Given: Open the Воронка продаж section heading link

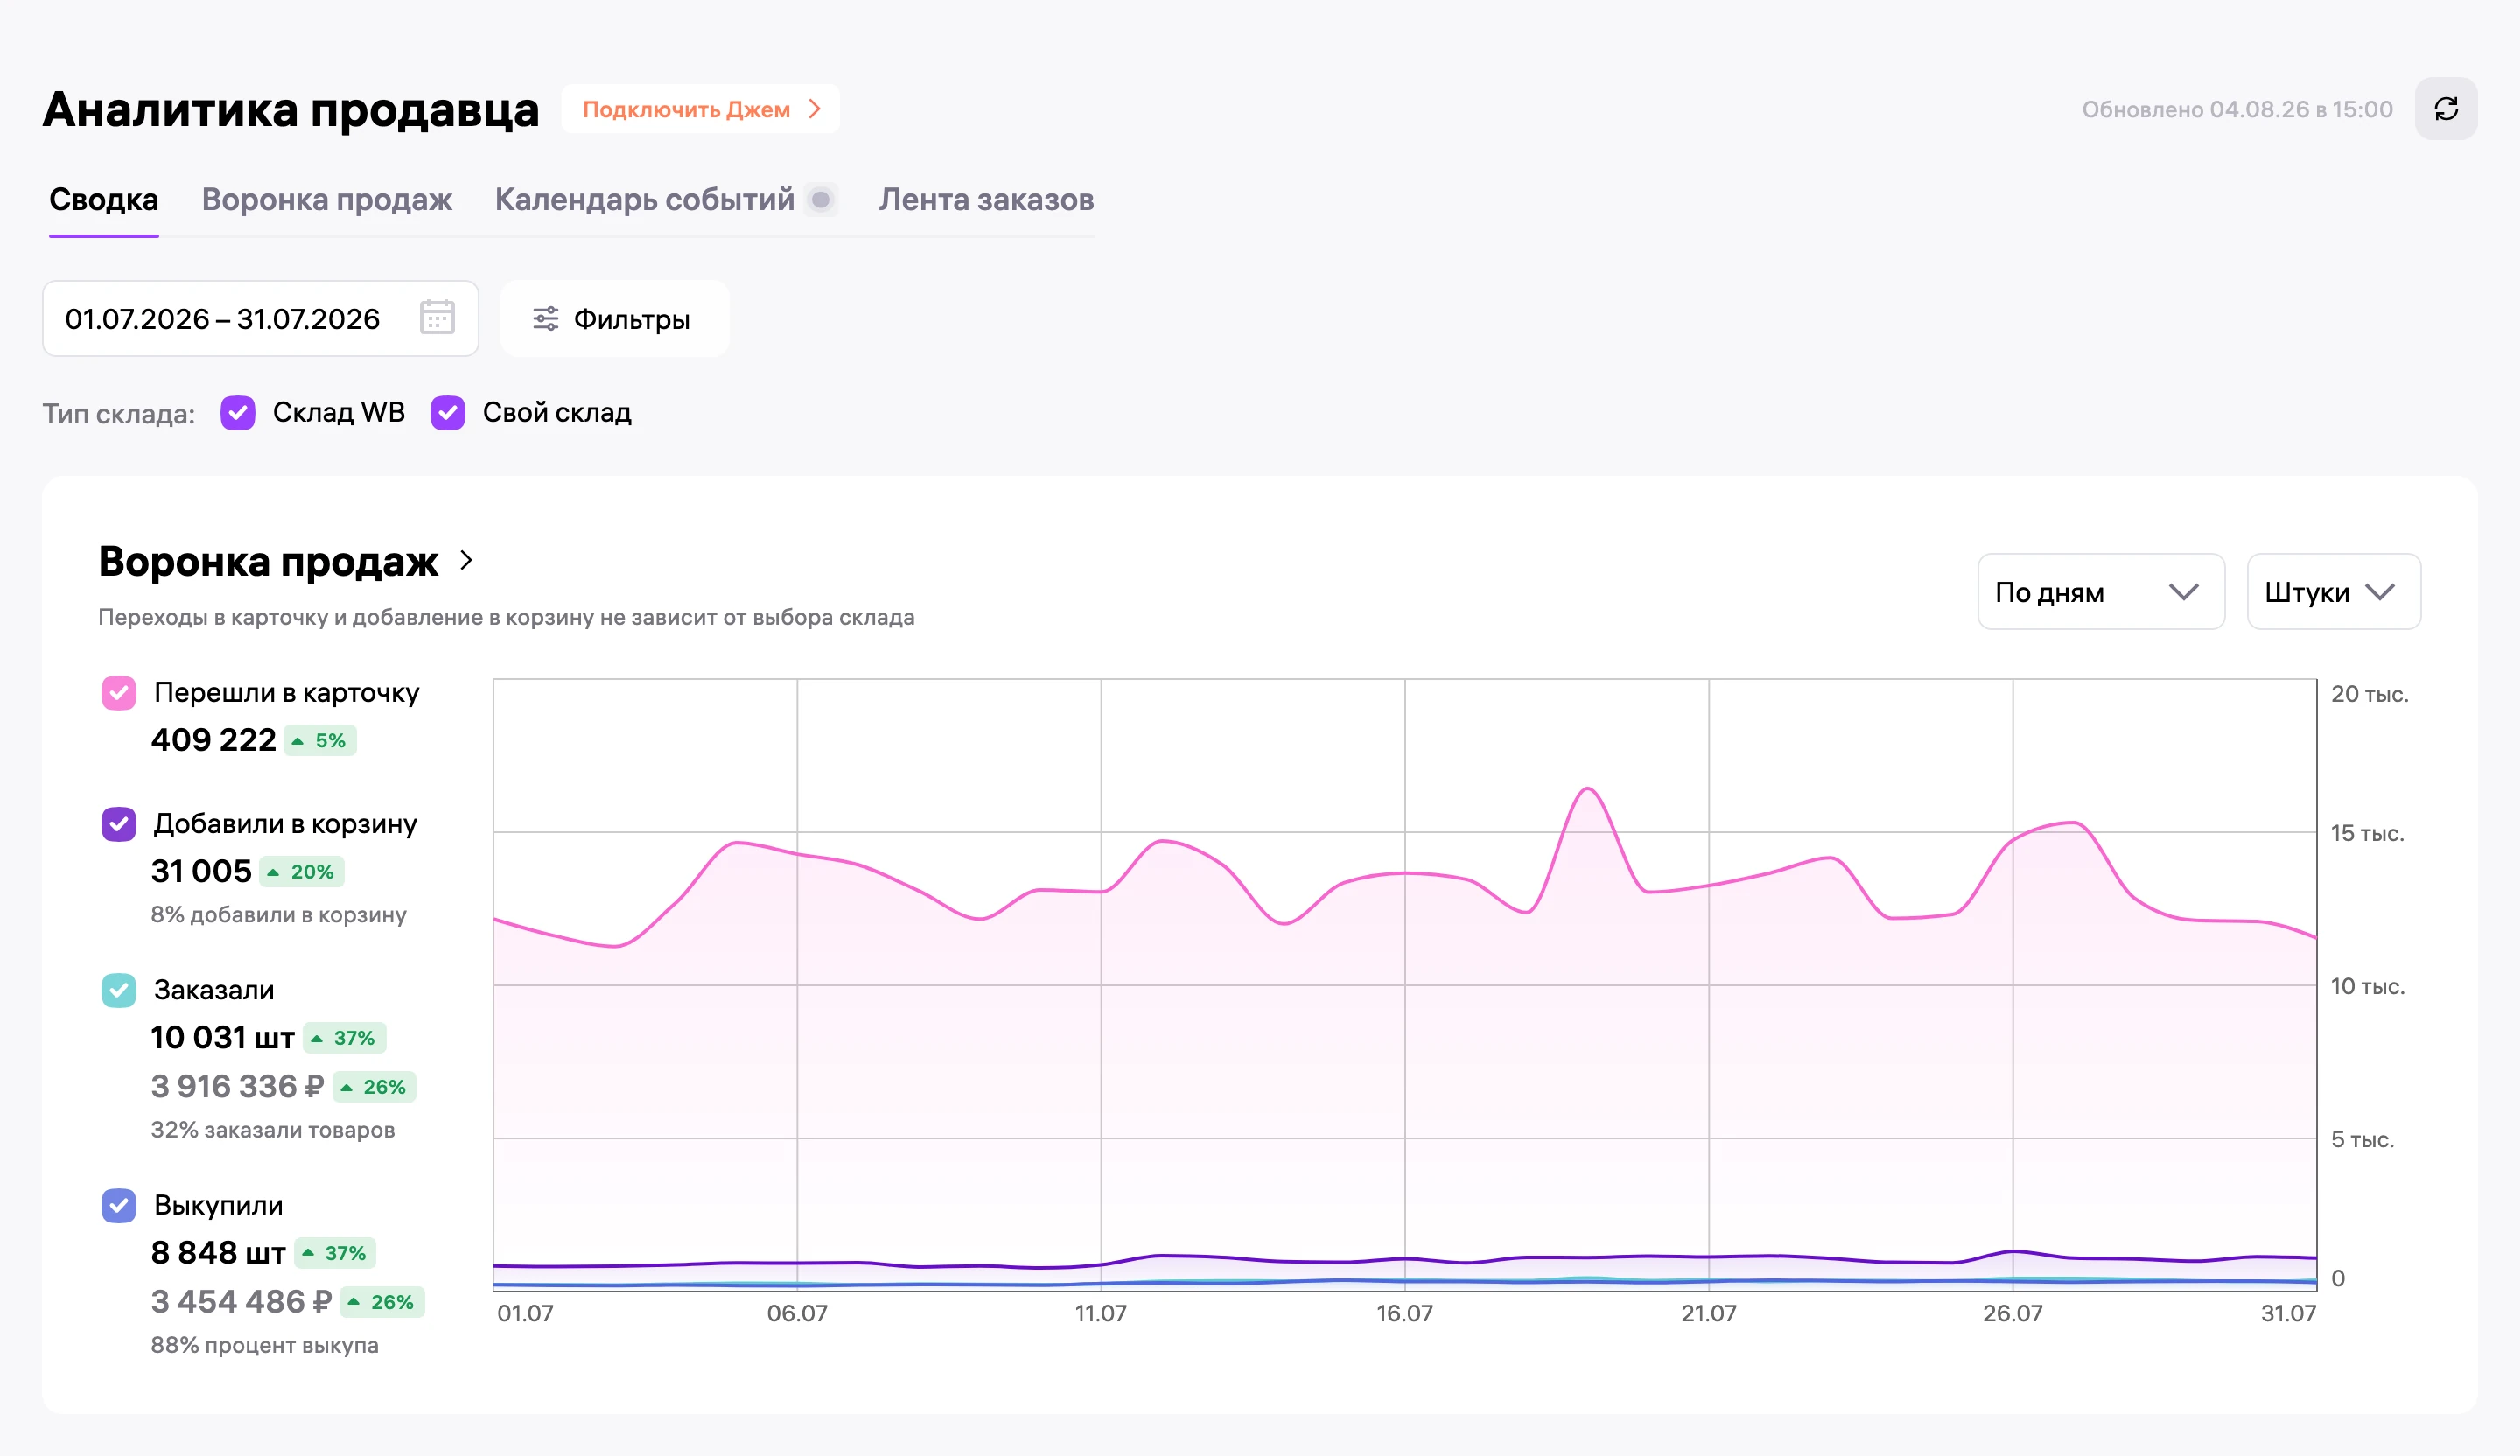Looking at the screenshot, I should (x=268, y=561).
